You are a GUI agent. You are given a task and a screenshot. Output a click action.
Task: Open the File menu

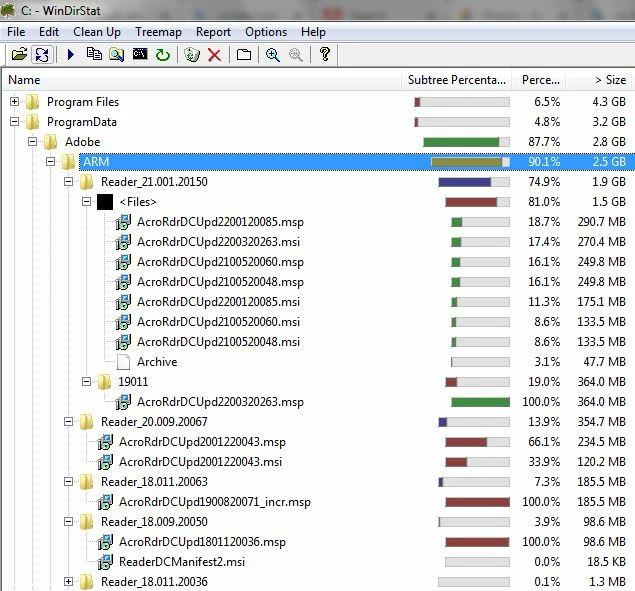click(x=16, y=32)
